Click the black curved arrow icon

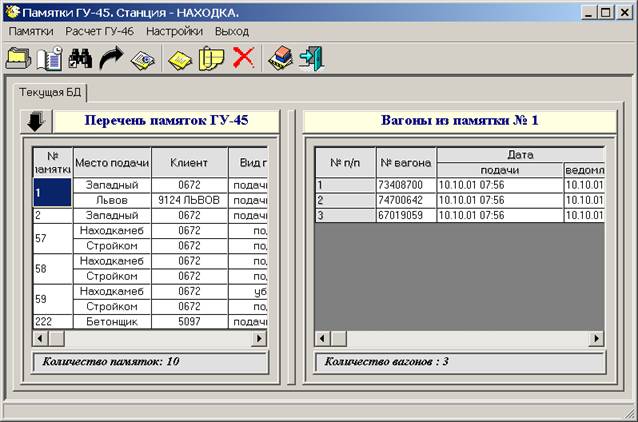(x=110, y=58)
